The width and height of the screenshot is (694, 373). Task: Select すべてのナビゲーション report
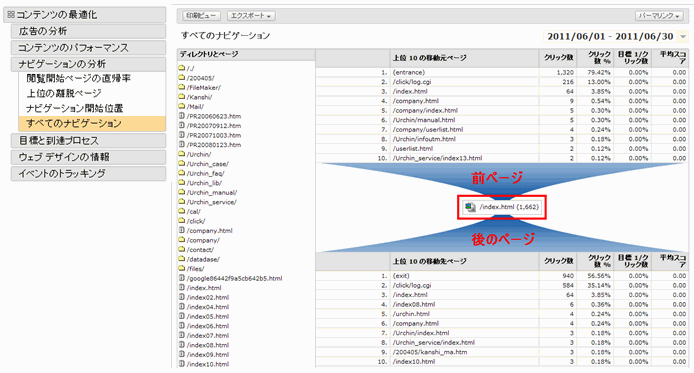click(92, 123)
